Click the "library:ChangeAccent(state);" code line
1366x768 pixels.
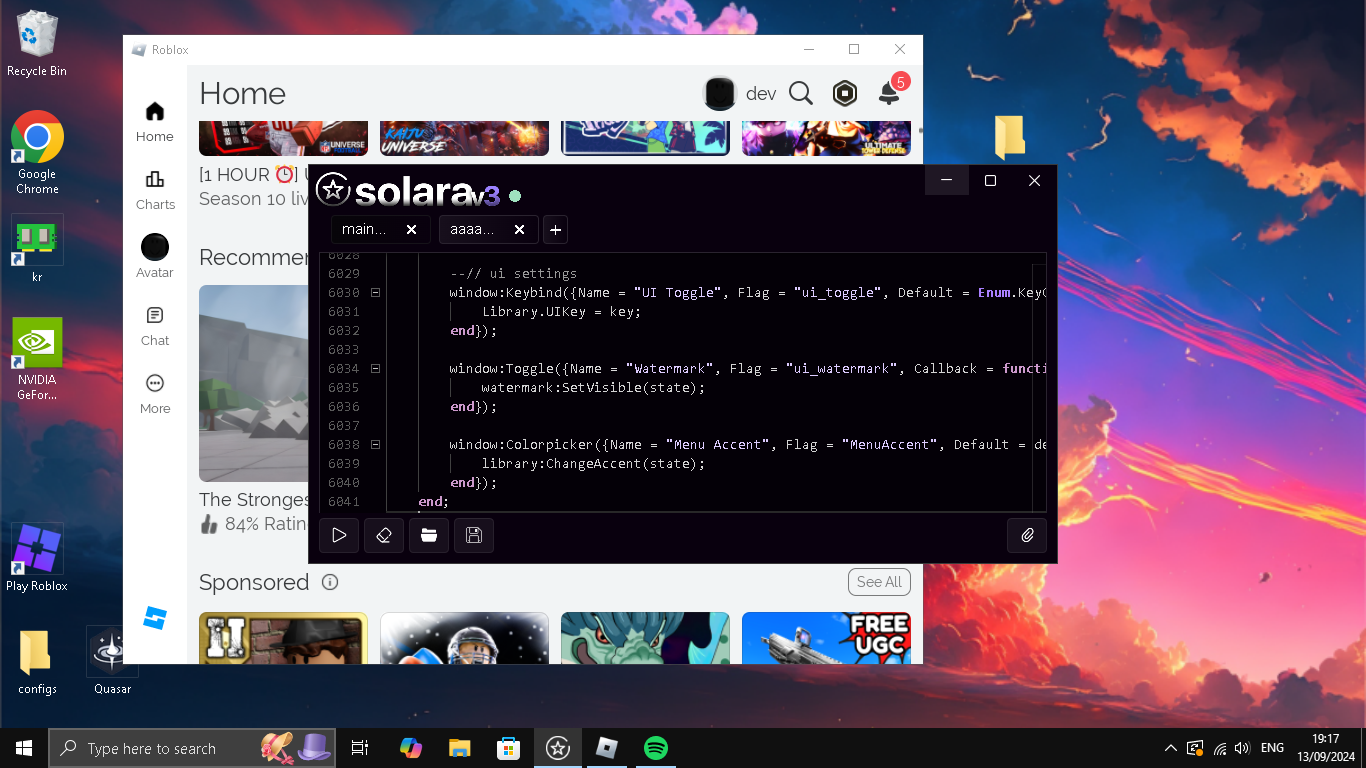coord(593,464)
